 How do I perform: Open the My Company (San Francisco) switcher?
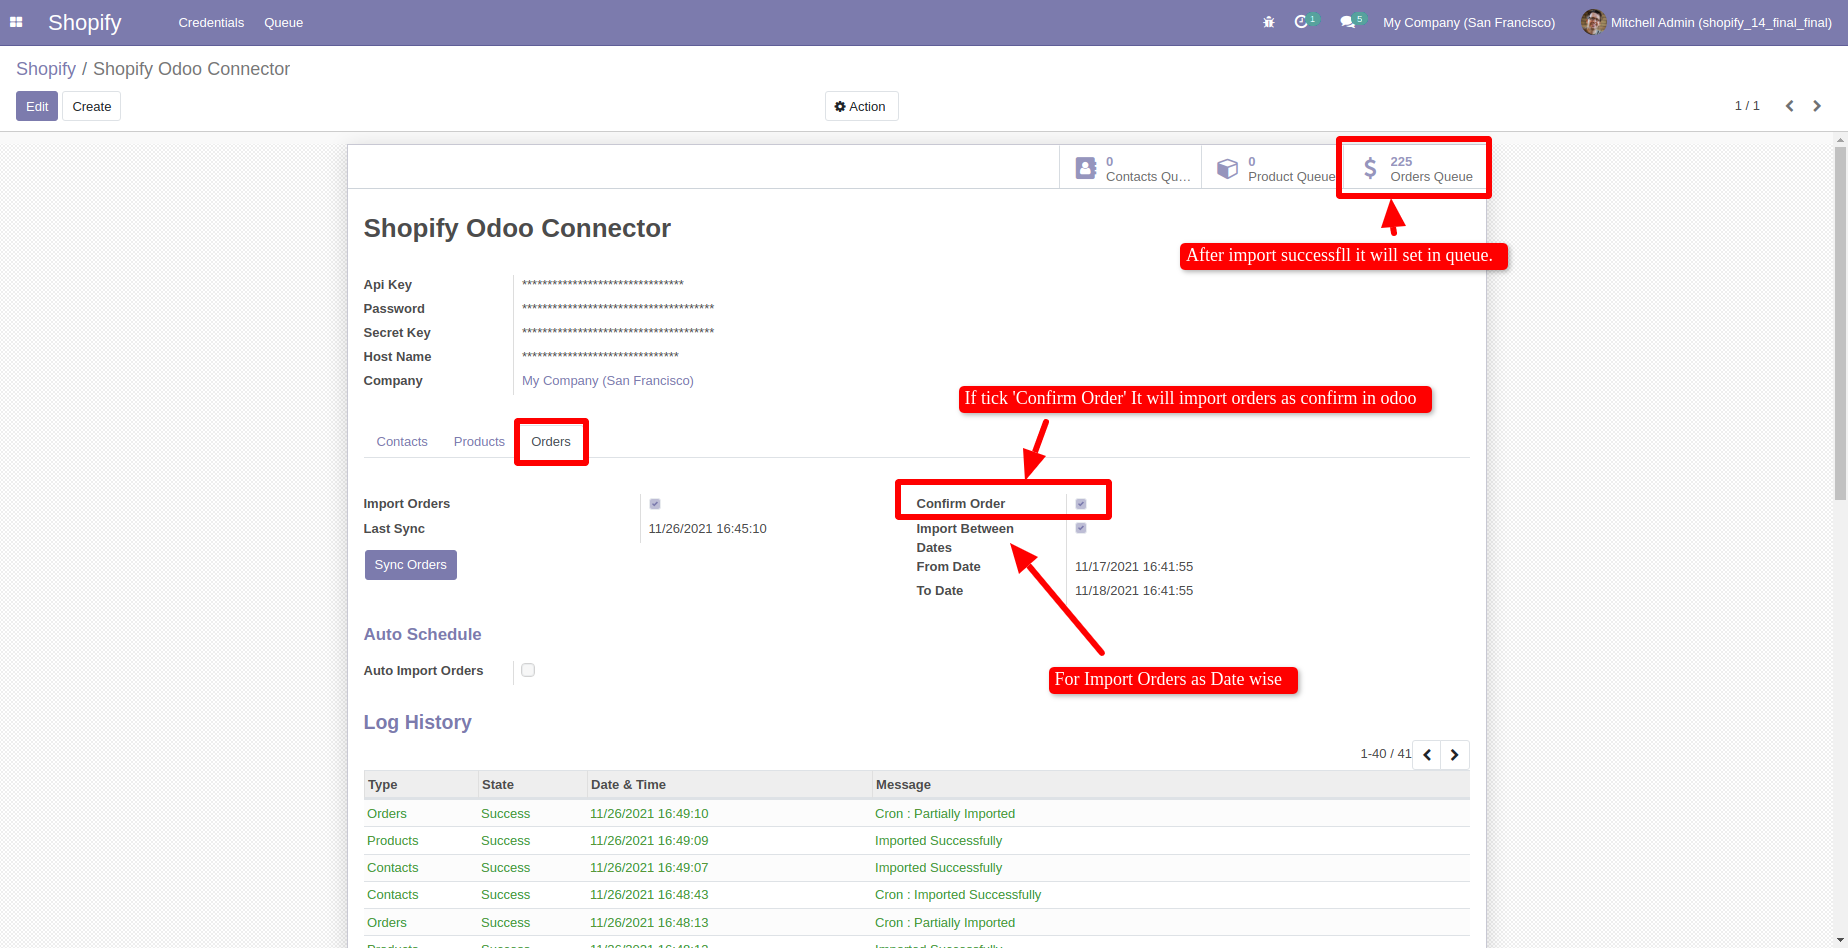1469,22
